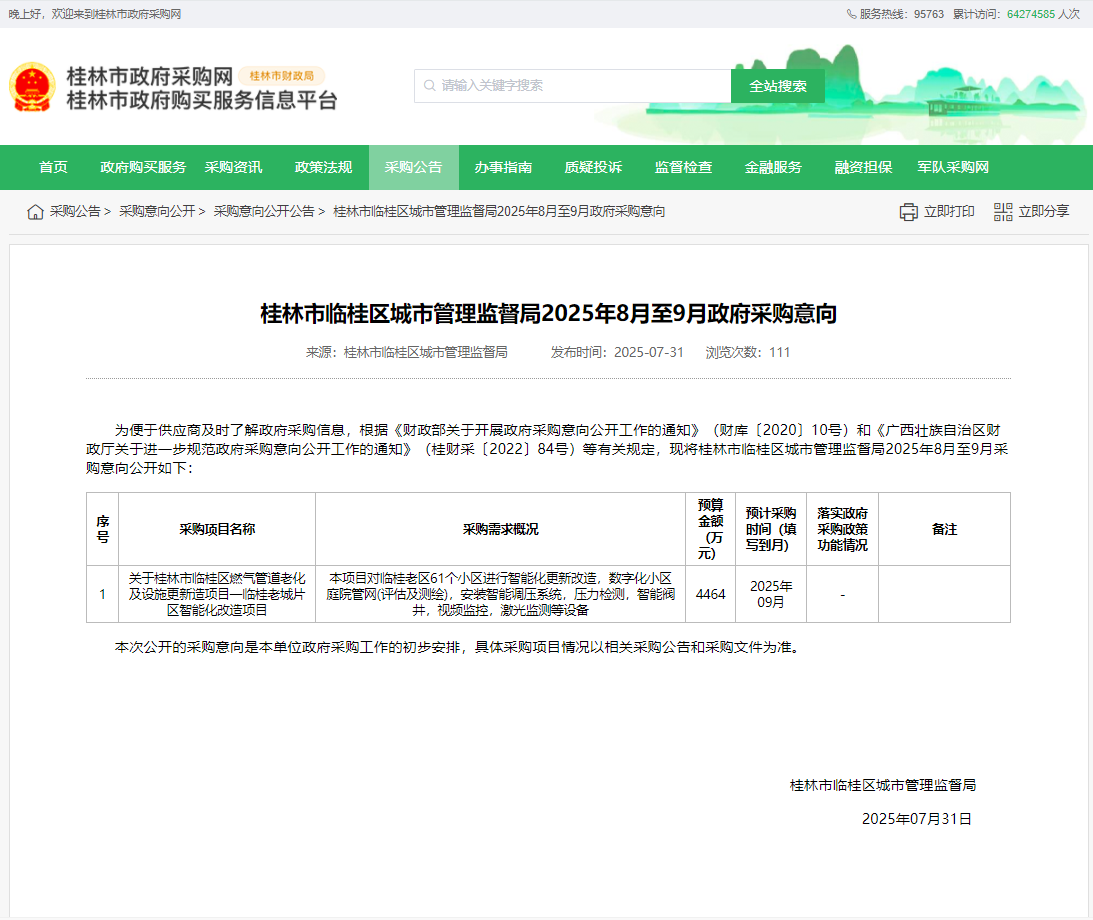The height and width of the screenshot is (920, 1093).
Task: Click the printer icon
Action: point(908,212)
